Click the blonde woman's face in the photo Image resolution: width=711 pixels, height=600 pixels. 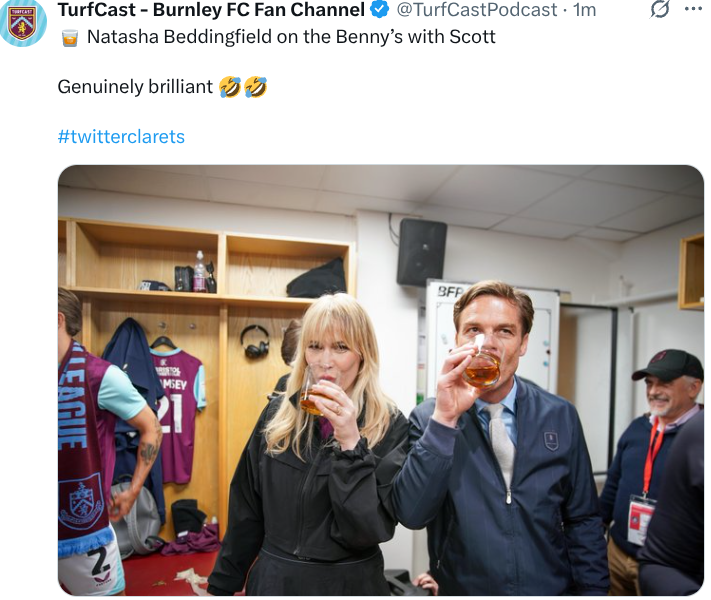(337, 350)
